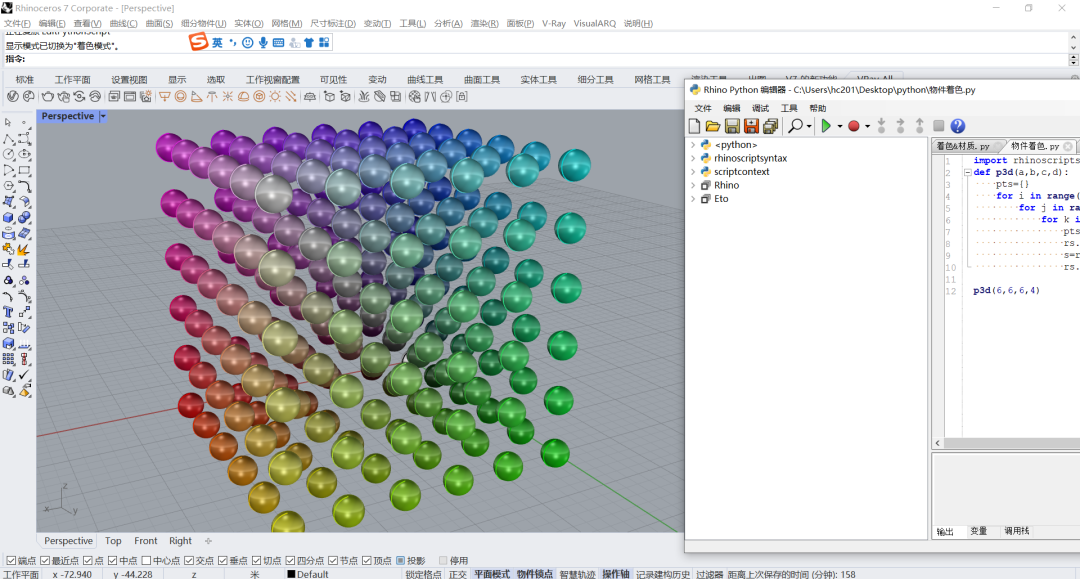Open the Perspective viewport title dropdown arrow
The width and height of the screenshot is (1080, 579).
(103, 116)
